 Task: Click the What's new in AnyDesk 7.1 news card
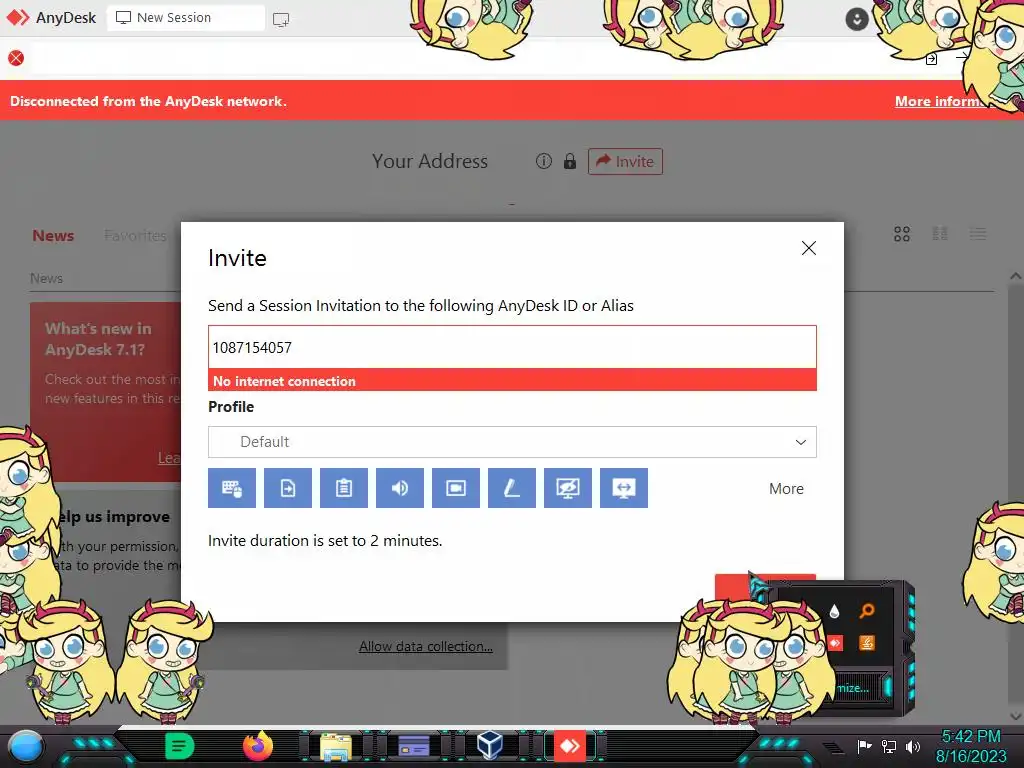click(106, 392)
